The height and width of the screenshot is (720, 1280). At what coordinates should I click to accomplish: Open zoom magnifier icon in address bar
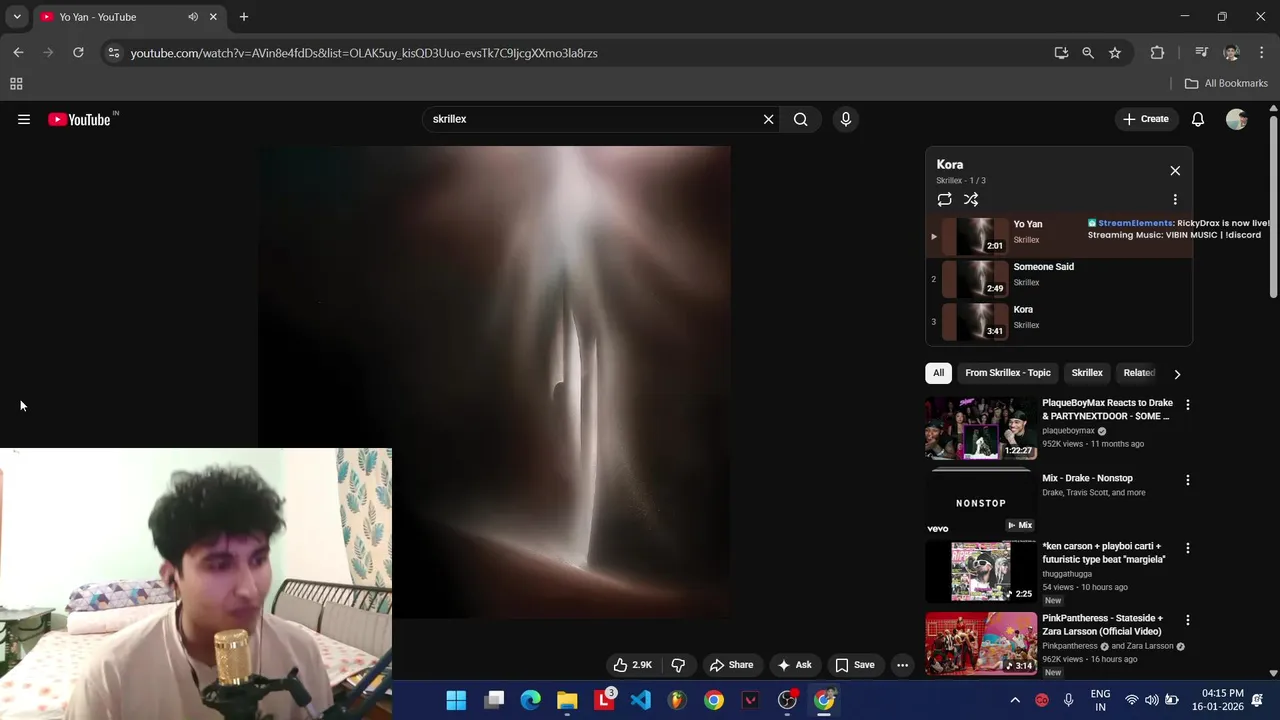coord(1088,53)
